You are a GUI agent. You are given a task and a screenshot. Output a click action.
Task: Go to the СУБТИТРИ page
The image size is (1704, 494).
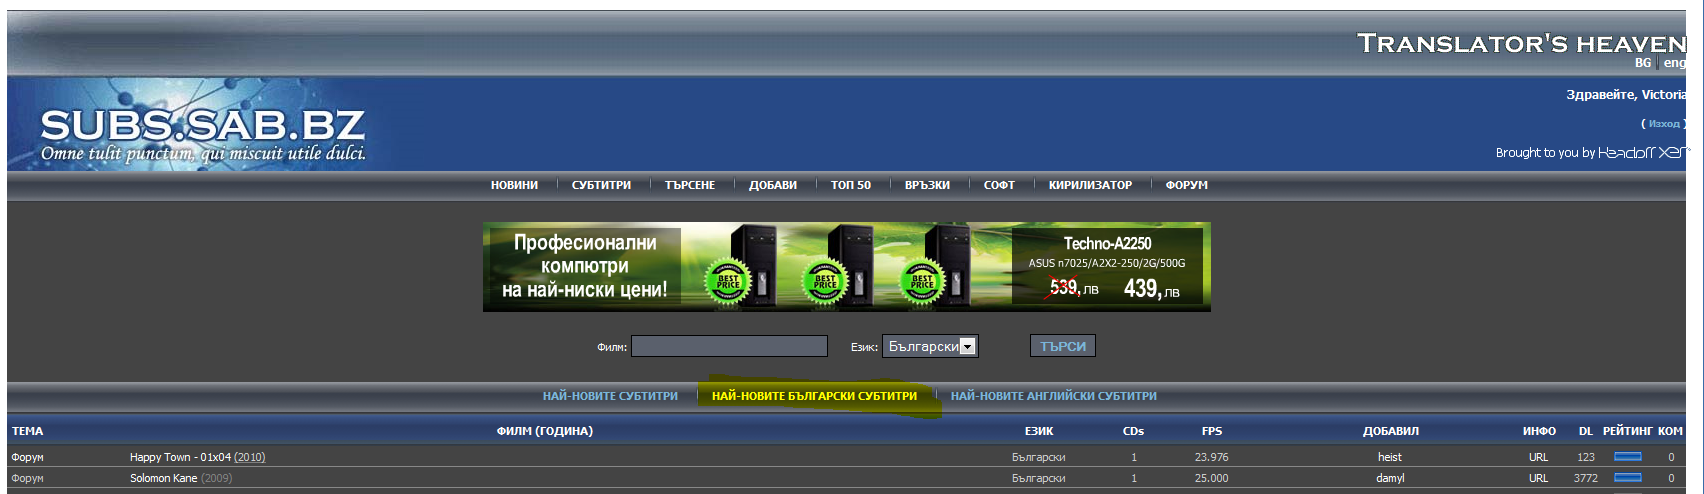(601, 185)
